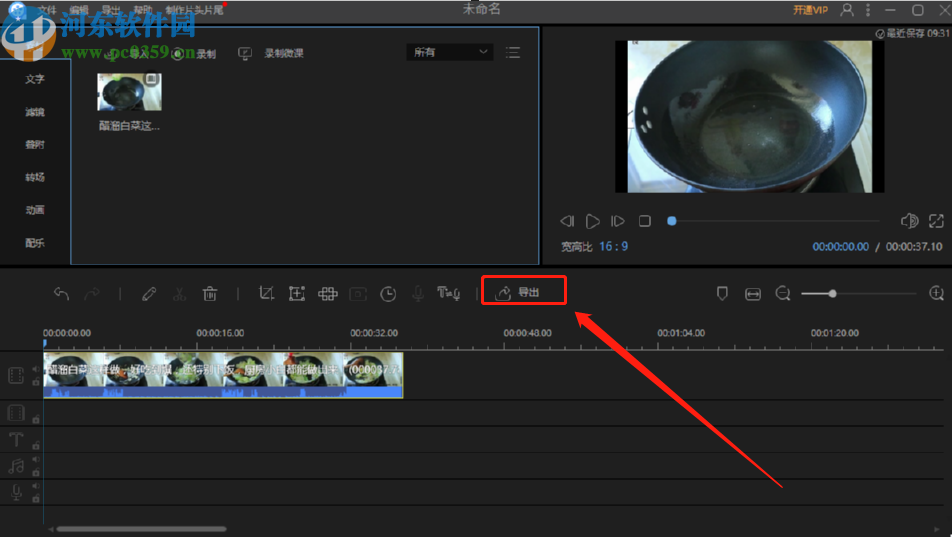Screen dimensions: 952x537
Task: Open the 制作片头片尾 menu
Action: [x=194, y=10]
